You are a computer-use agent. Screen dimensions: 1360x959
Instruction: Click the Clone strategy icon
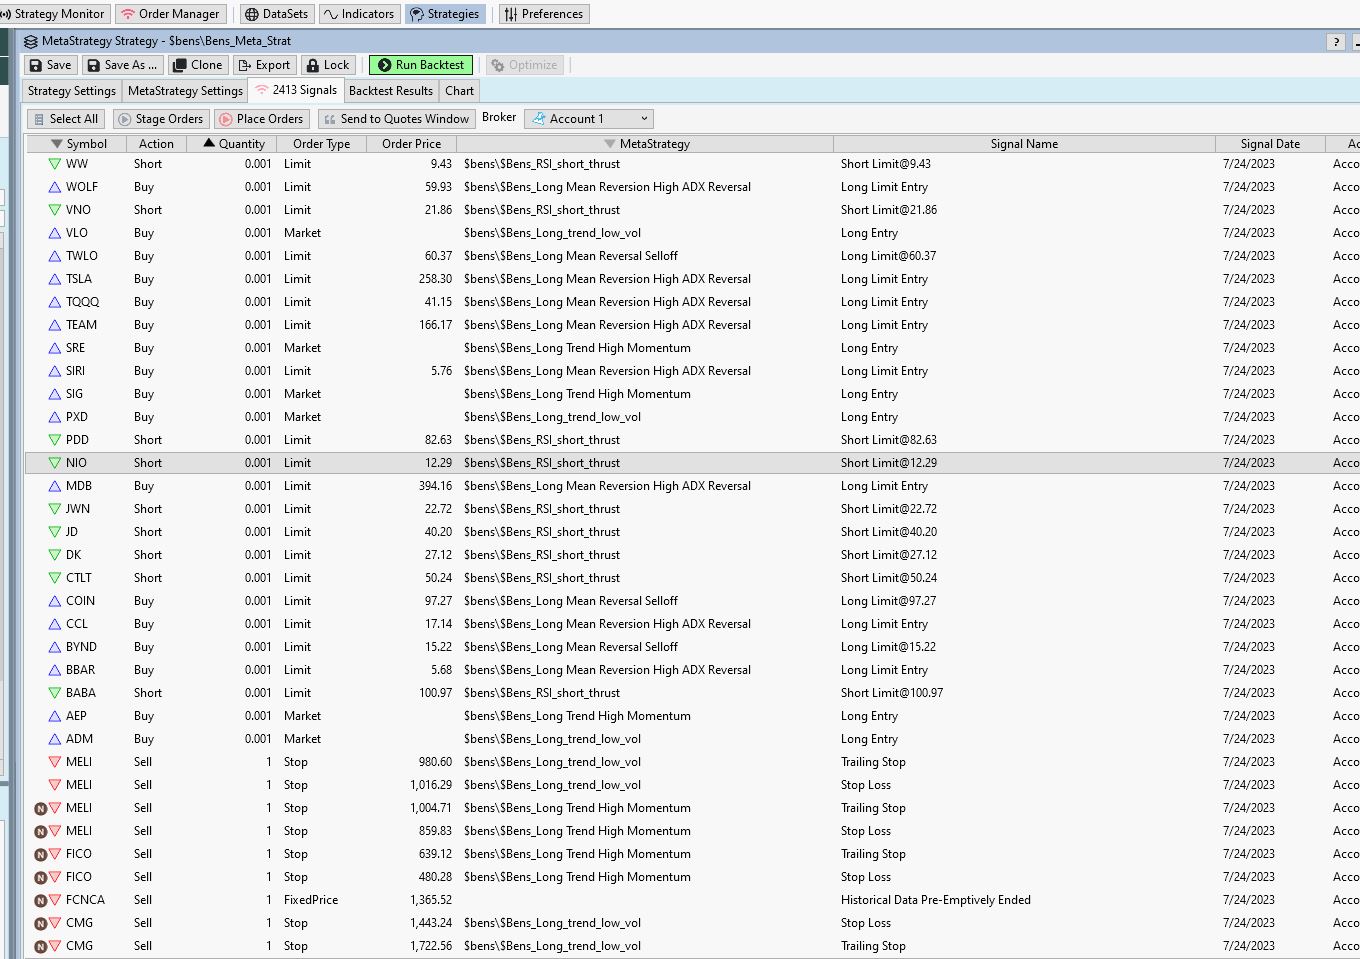pyautogui.click(x=180, y=65)
